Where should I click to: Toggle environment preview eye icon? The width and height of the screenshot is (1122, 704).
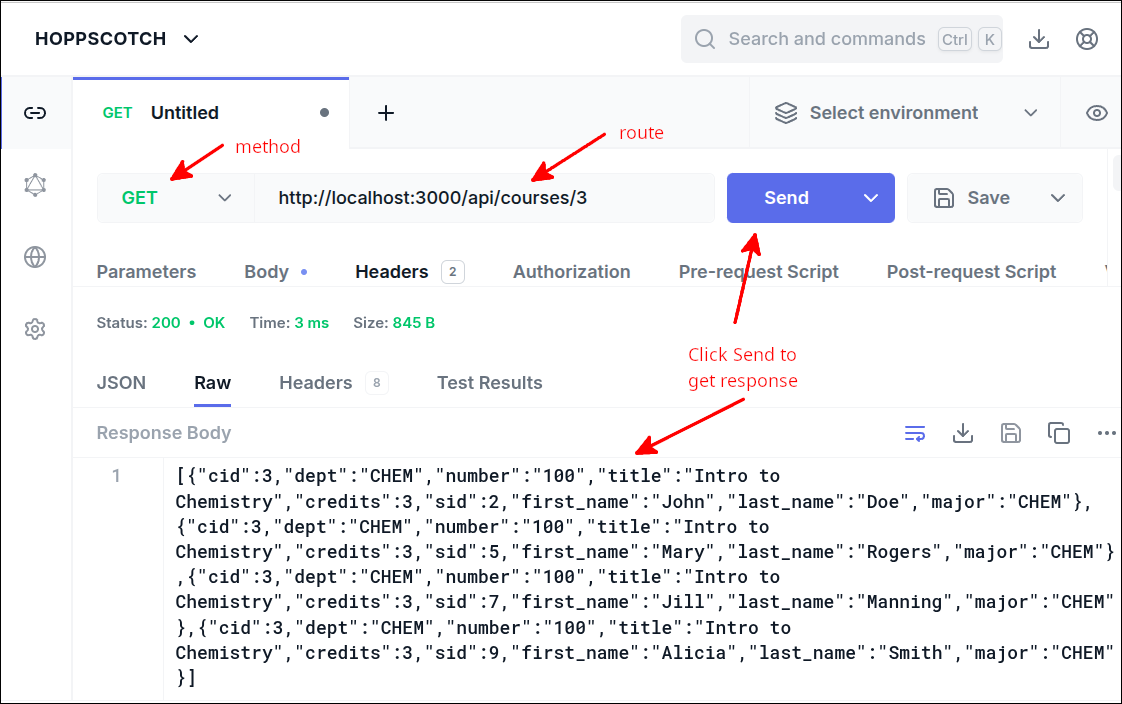pyautogui.click(x=1097, y=113)
